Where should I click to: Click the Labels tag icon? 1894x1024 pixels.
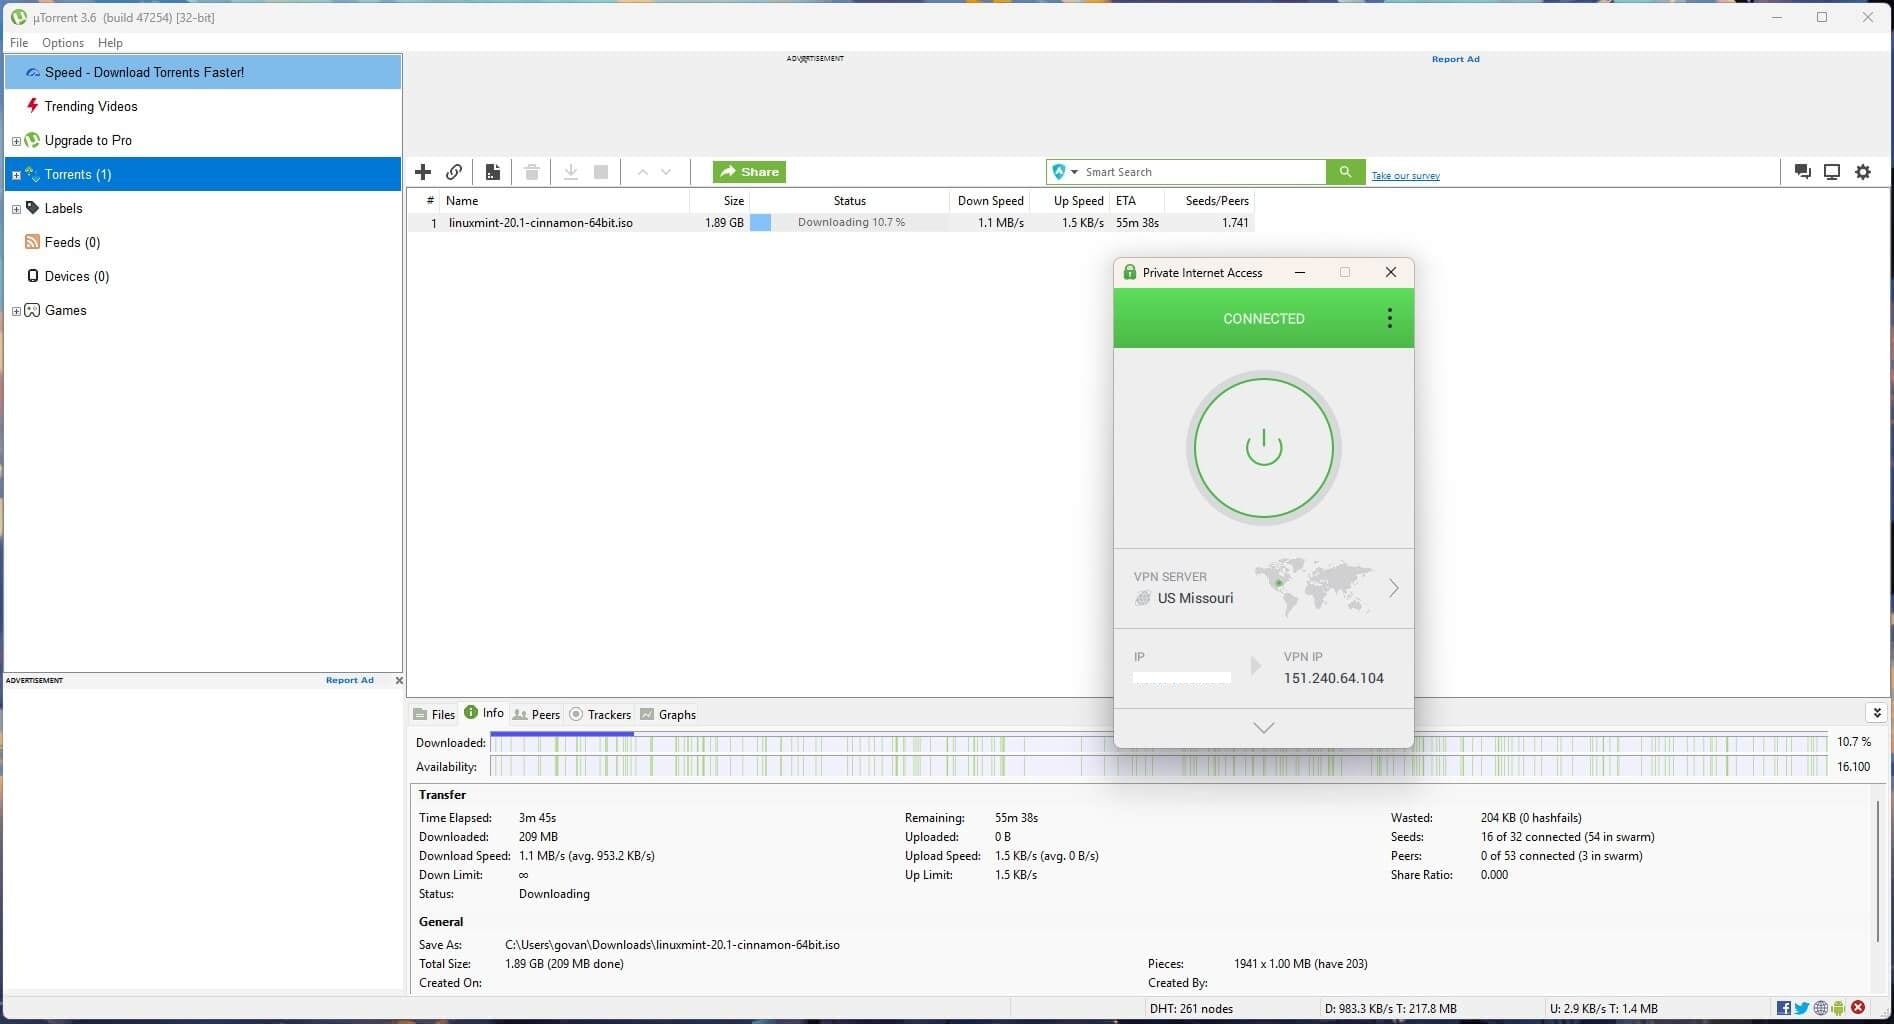32,208
